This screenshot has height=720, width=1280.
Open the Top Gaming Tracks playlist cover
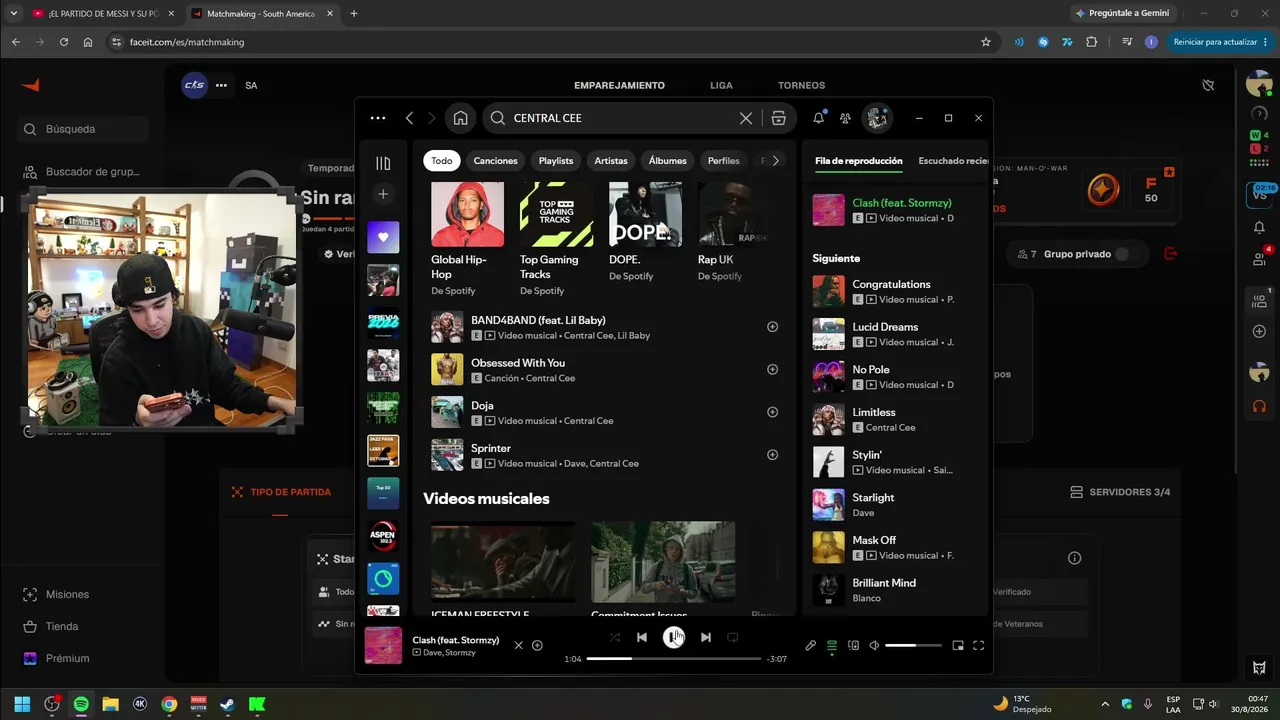556,214
